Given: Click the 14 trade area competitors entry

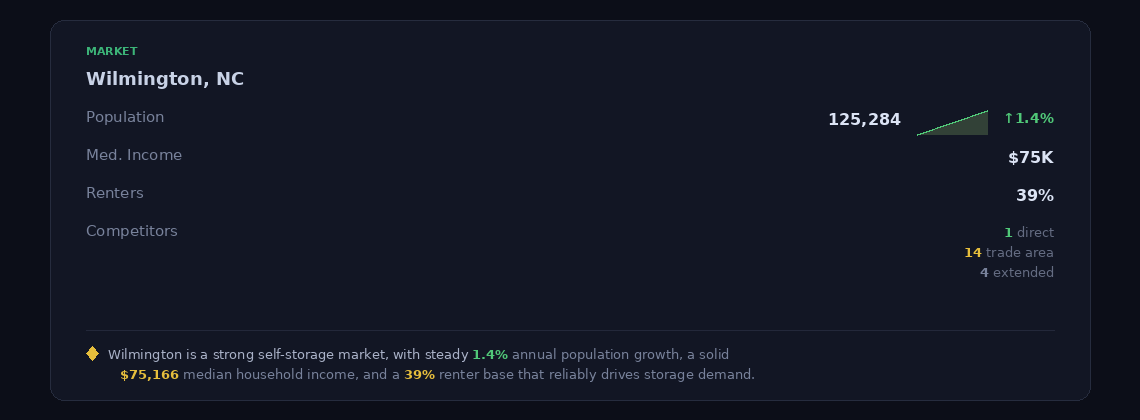Looking at the screenshot, I should [x=1008, y=253].
